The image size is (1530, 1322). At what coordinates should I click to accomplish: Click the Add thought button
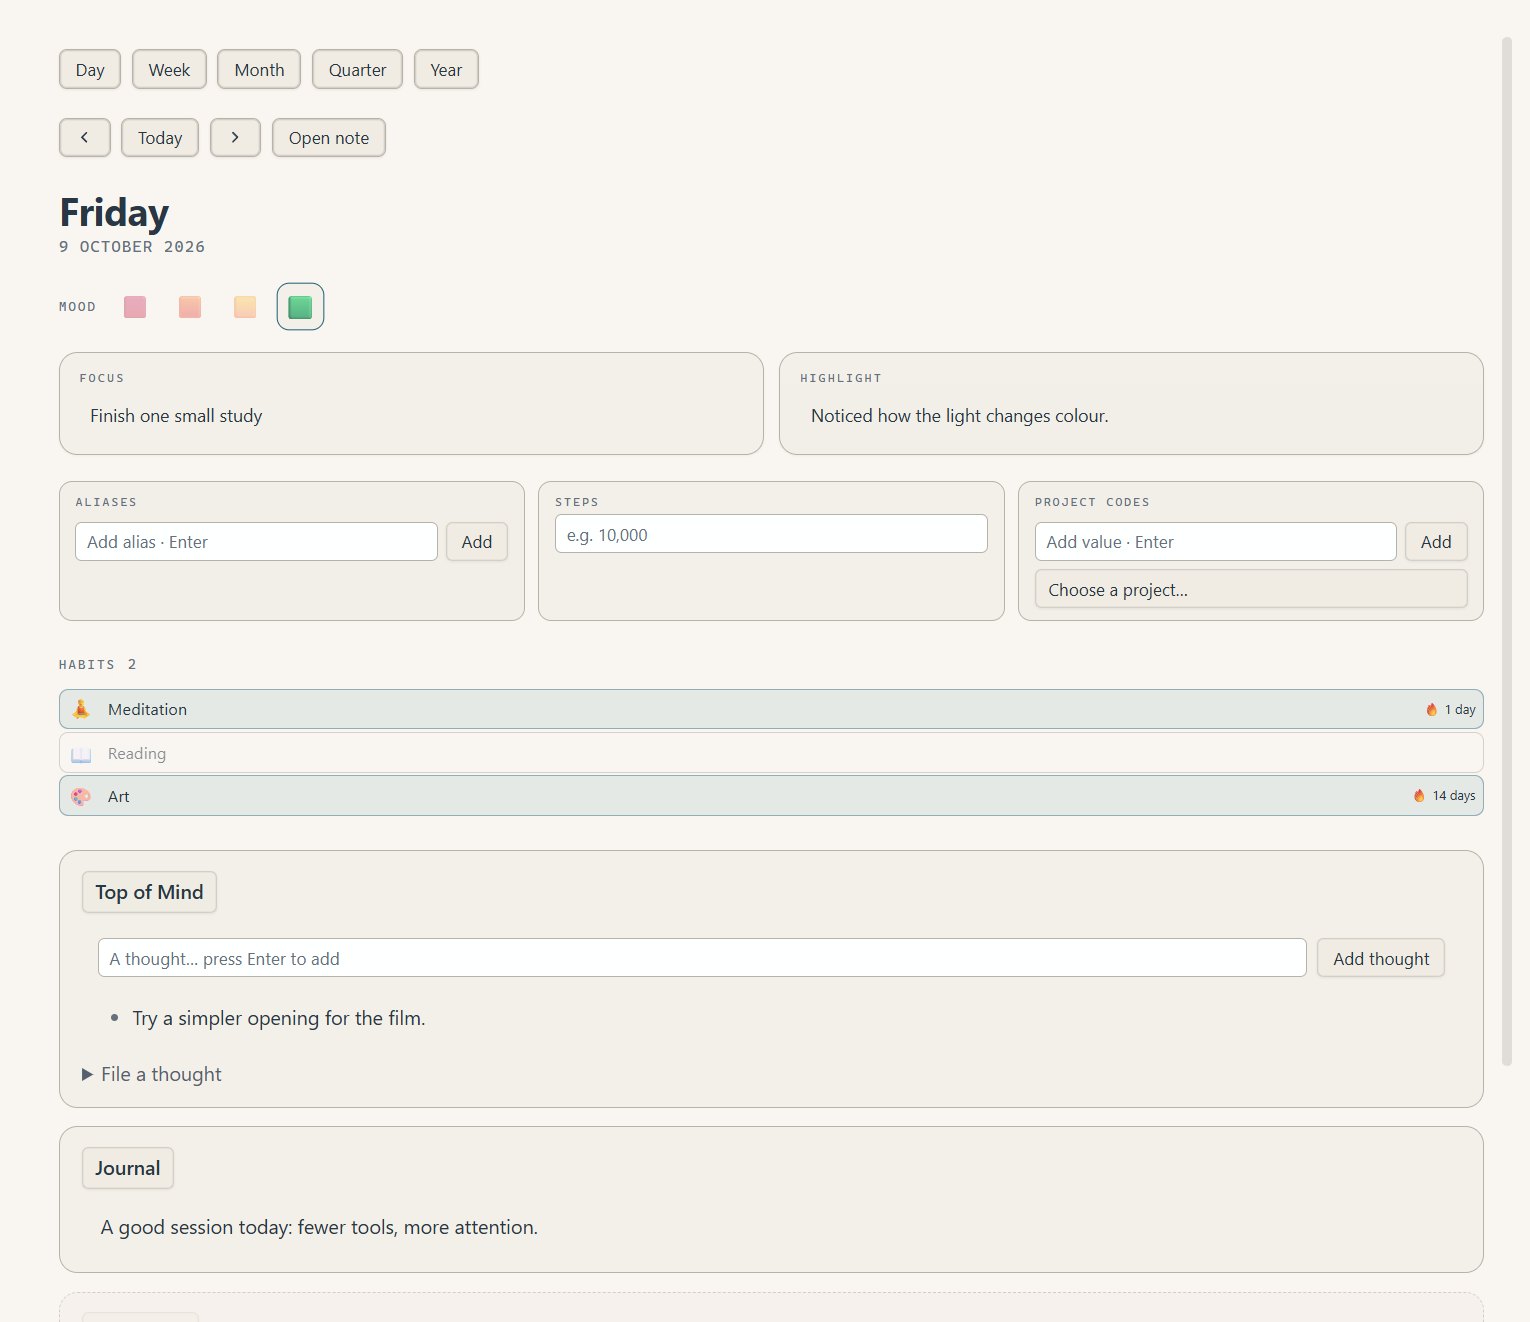point(1381,958)
